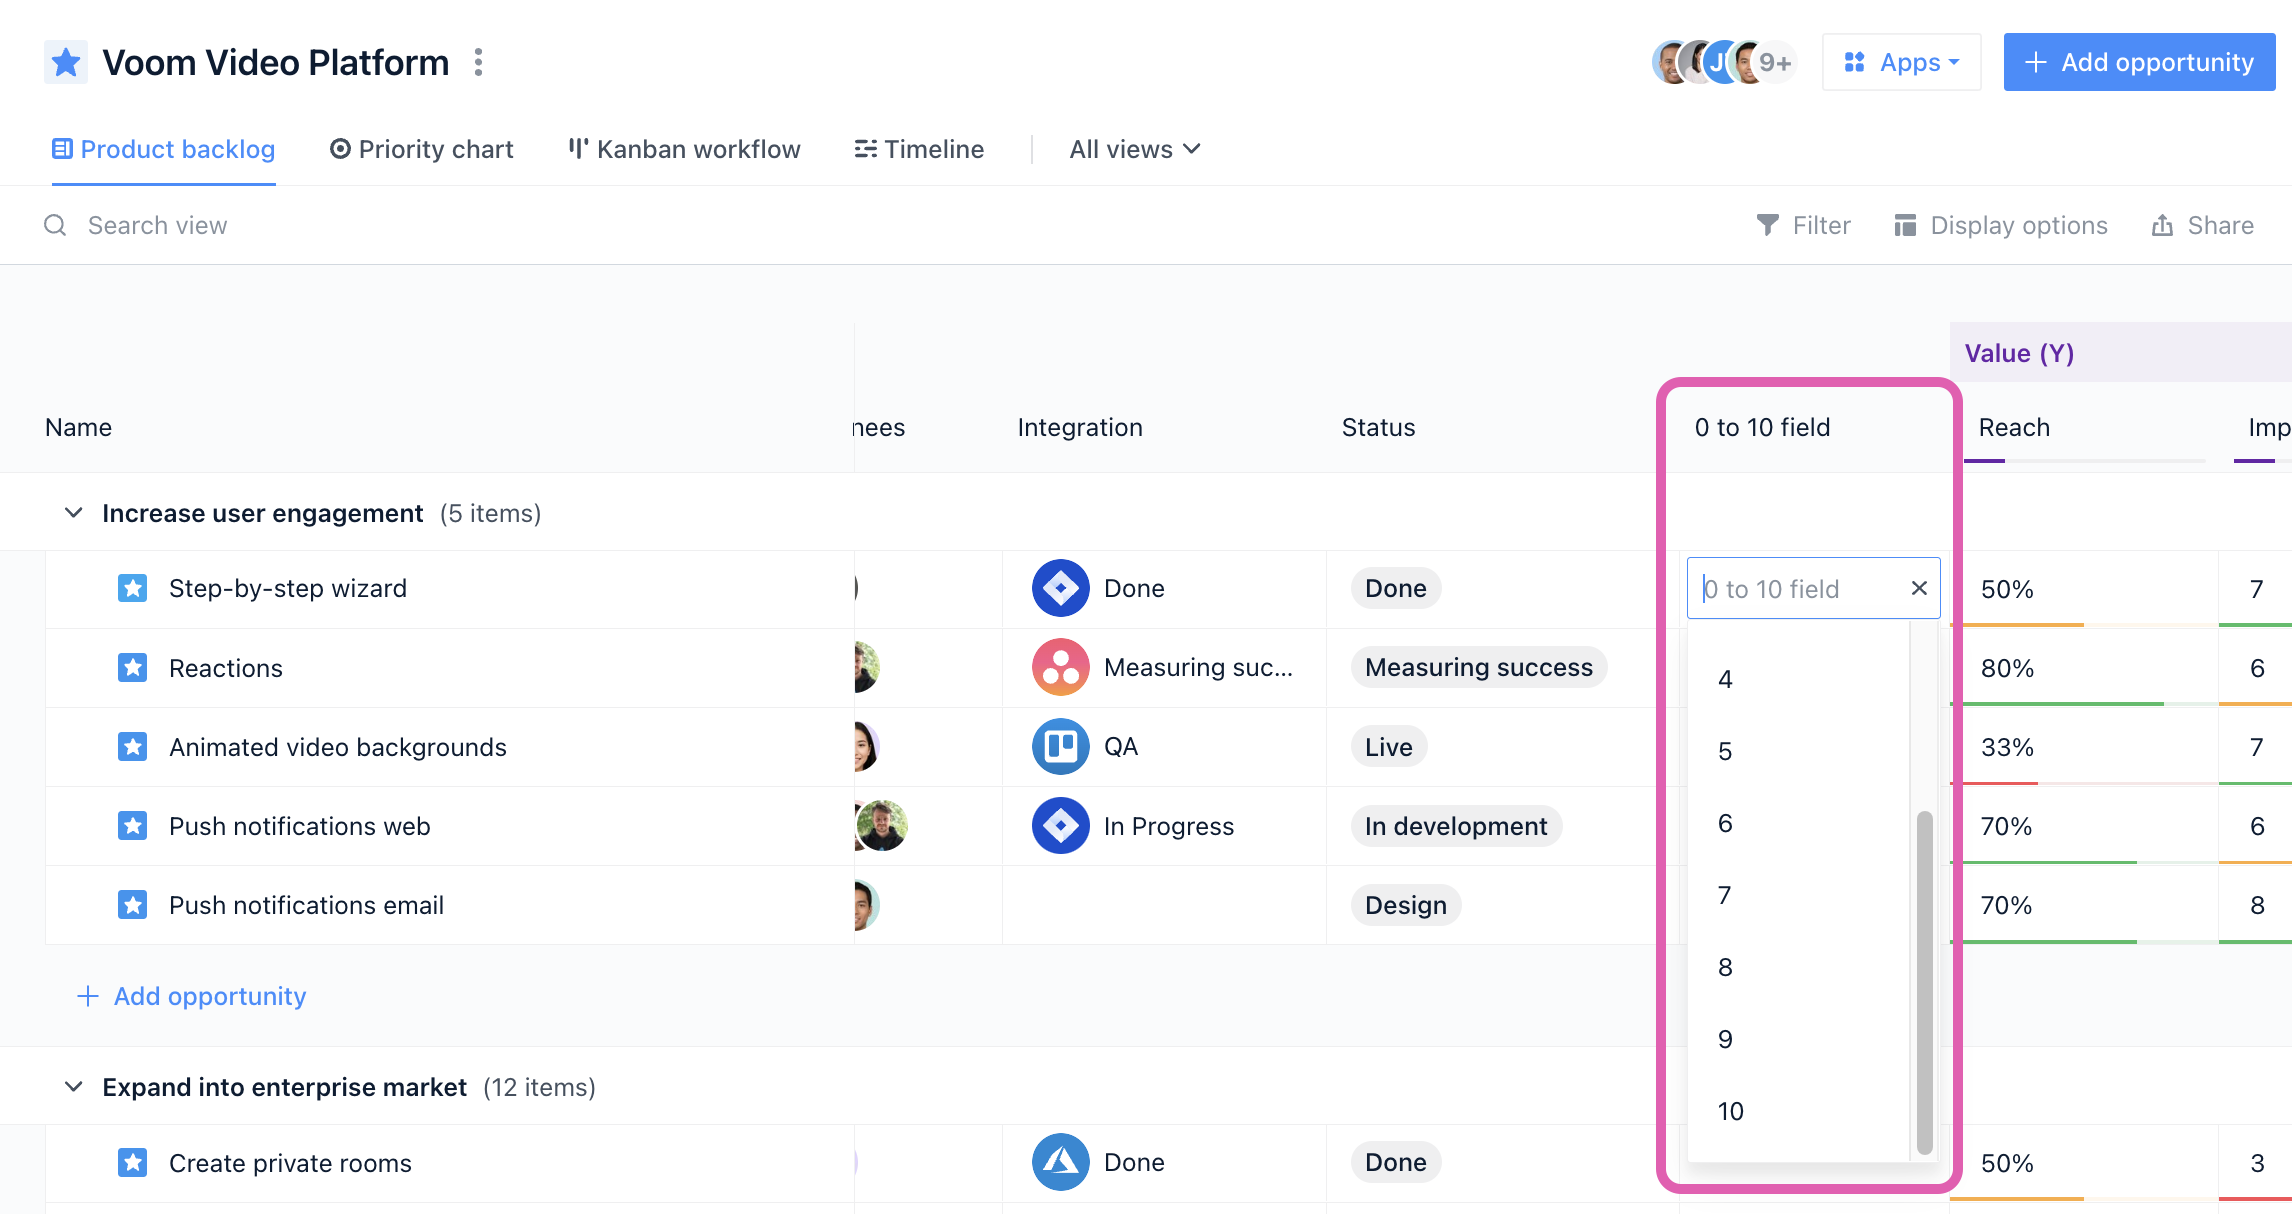Open Display options

2000,225
